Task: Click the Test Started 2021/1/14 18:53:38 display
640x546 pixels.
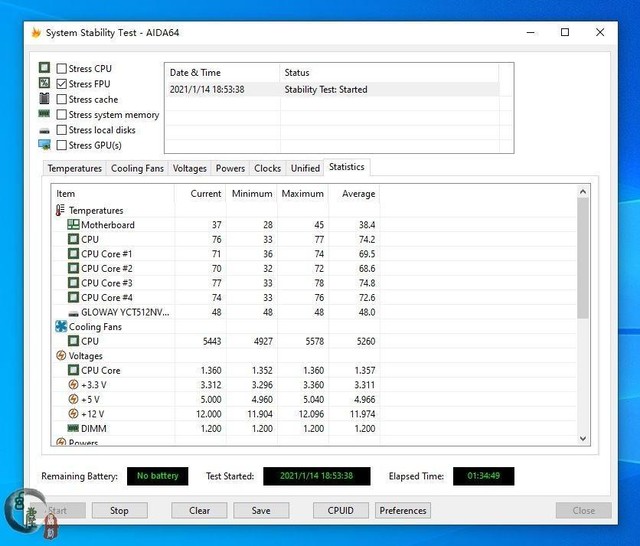Action: click(317, 476)
